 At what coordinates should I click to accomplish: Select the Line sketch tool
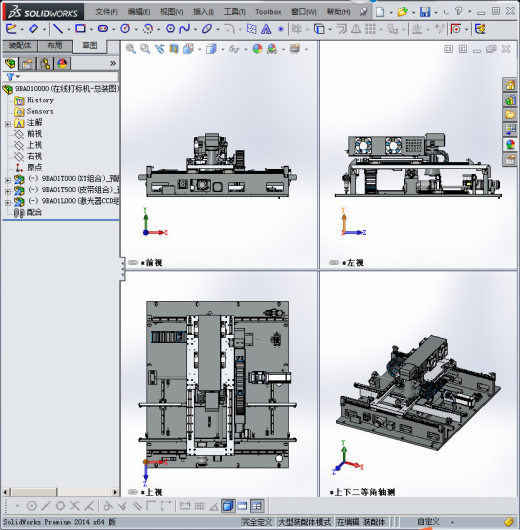coord(58,29)
